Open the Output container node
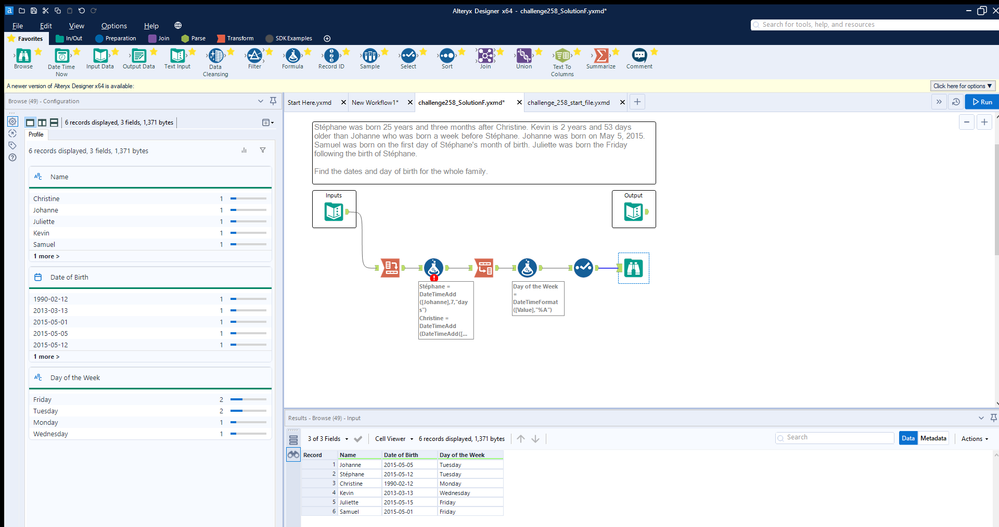This screenshot has width=999, height=527. pyautogui.click(x=633, y=211)
